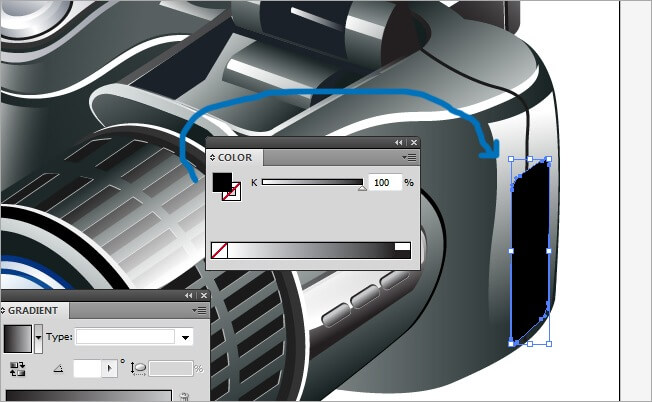Close the Color panel
The height and width of the screenshot is (402, 652).
[414, 143]
